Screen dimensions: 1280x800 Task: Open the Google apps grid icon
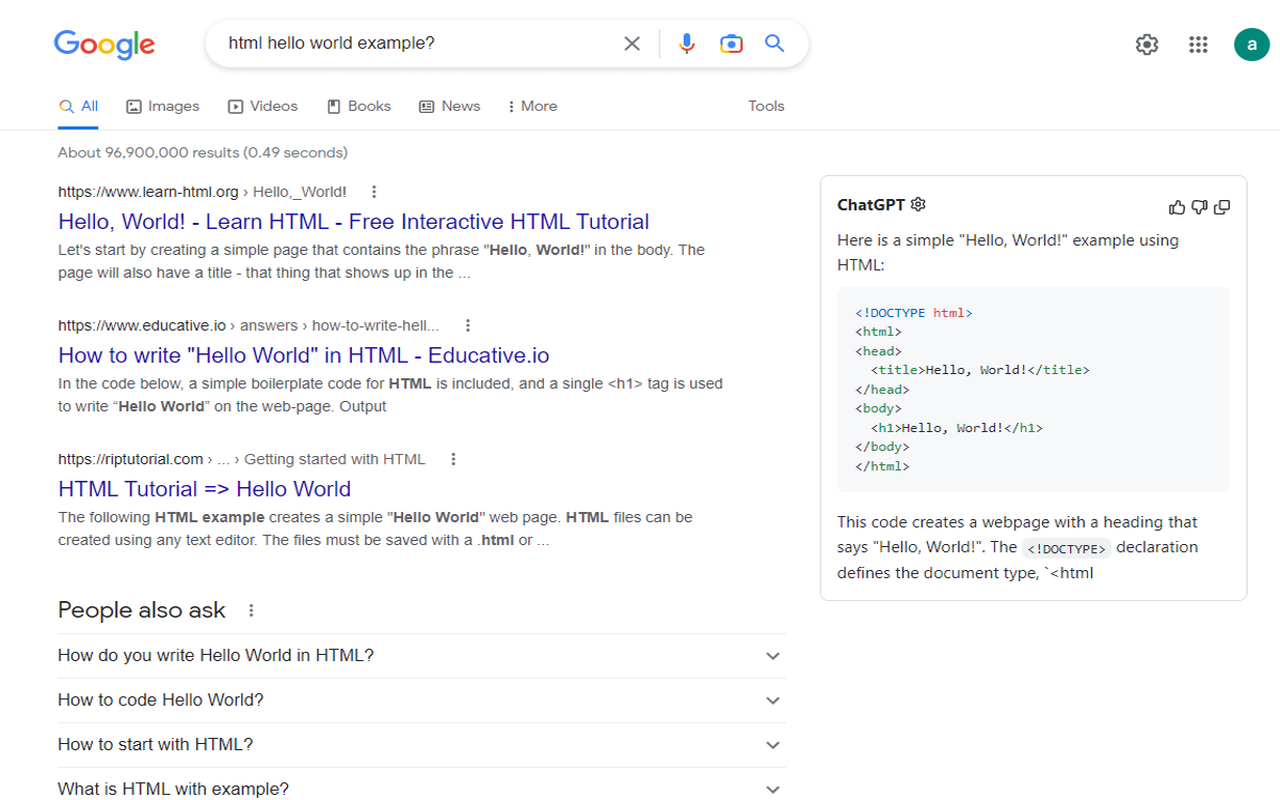[x=1198, y=44]
